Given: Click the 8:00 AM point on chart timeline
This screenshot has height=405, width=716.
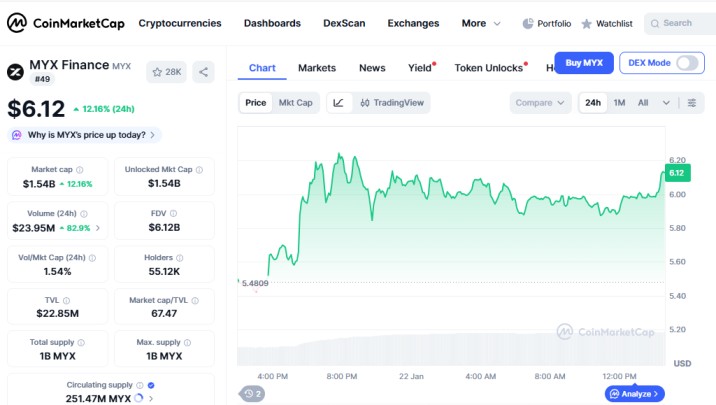Looking at the screenshot, I should coord(551,376).
